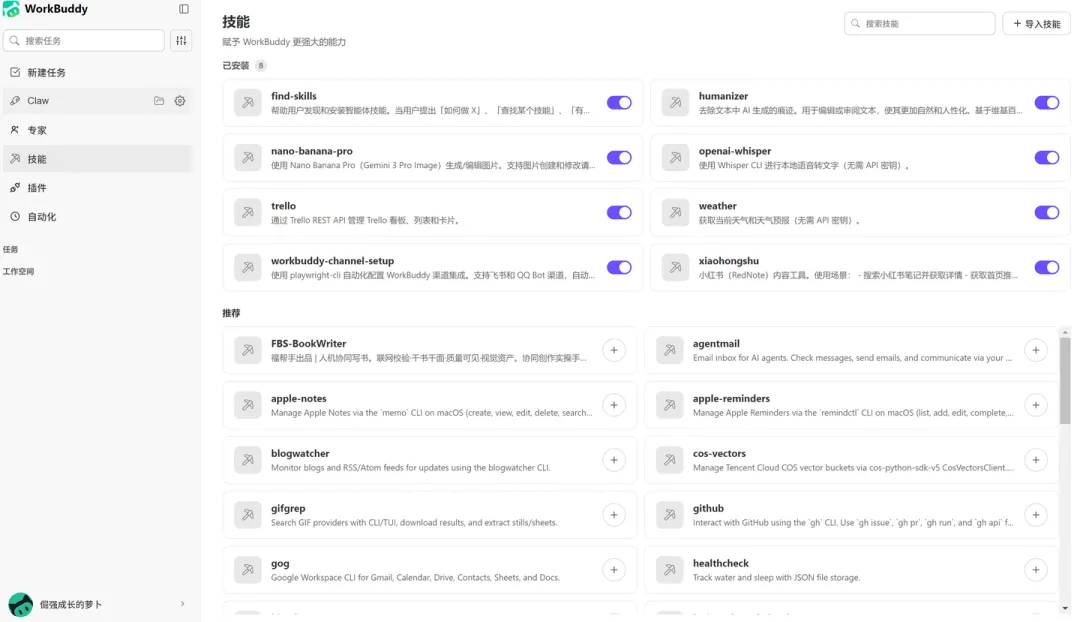
Task: Toggle the weather skill off
Action: point(1046,213)
